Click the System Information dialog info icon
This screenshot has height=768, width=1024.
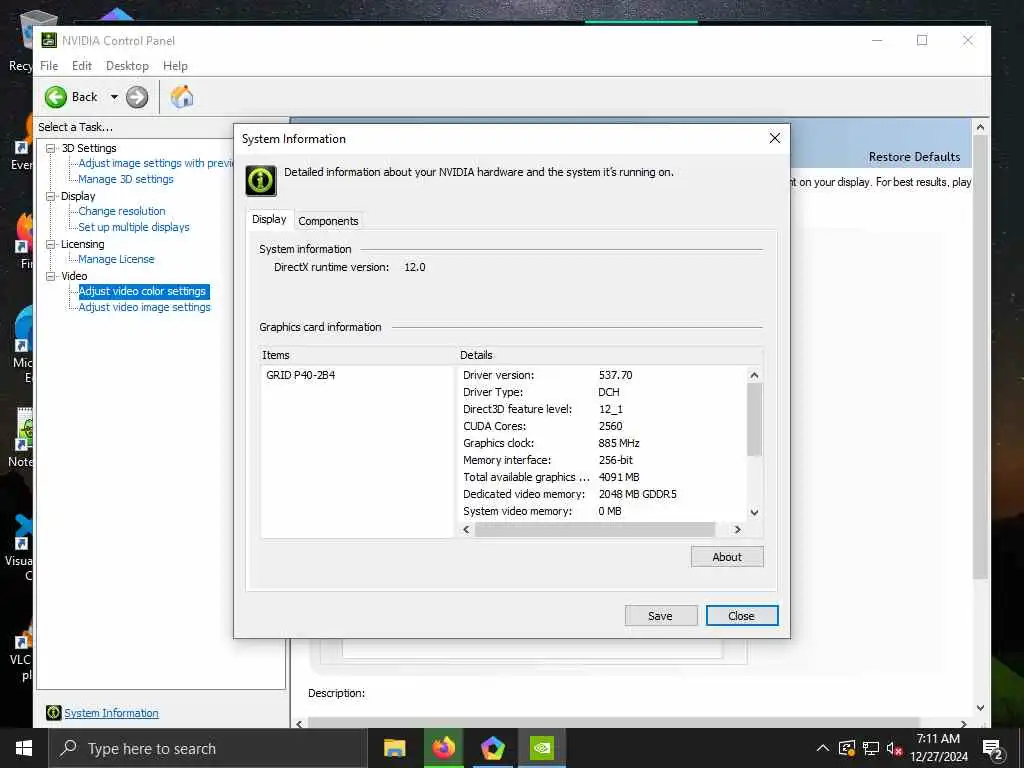[261, 180]
